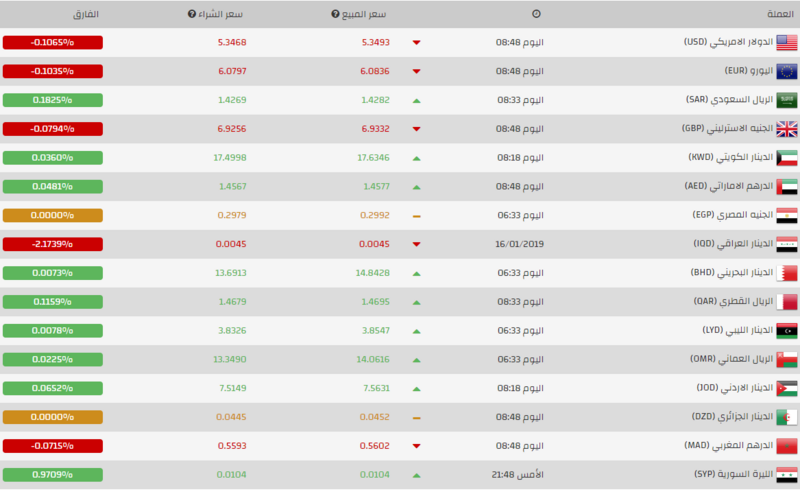Click the help icon beside سعر المبيع

click(x=335, y=14)
